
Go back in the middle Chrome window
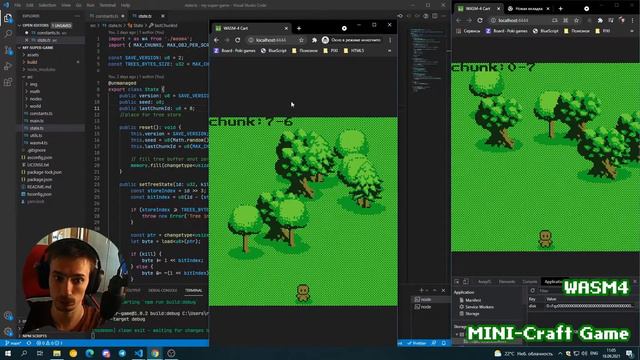tap(216, 40)
